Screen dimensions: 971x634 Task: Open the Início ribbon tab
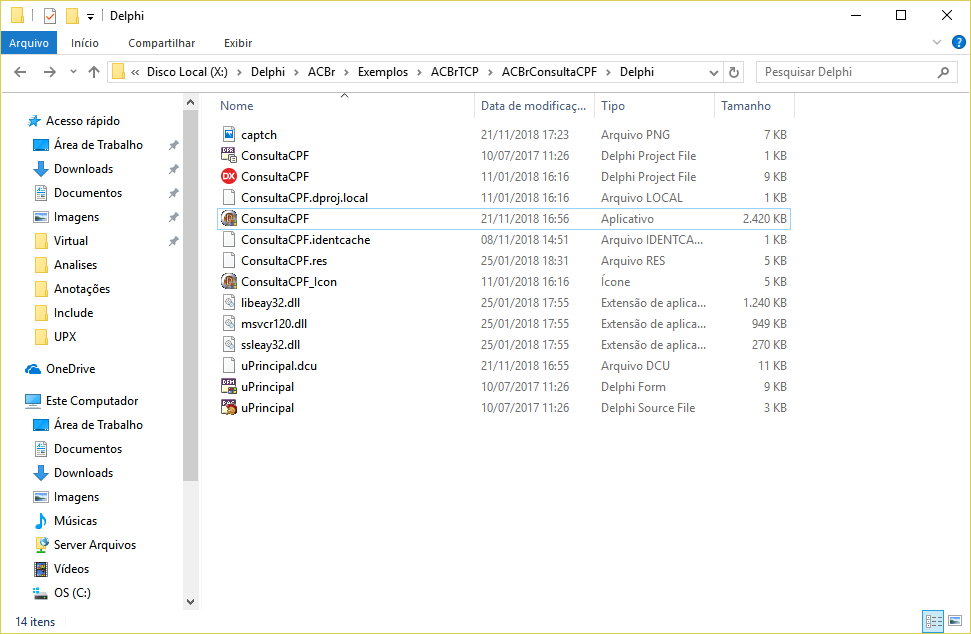coord(85,43)
